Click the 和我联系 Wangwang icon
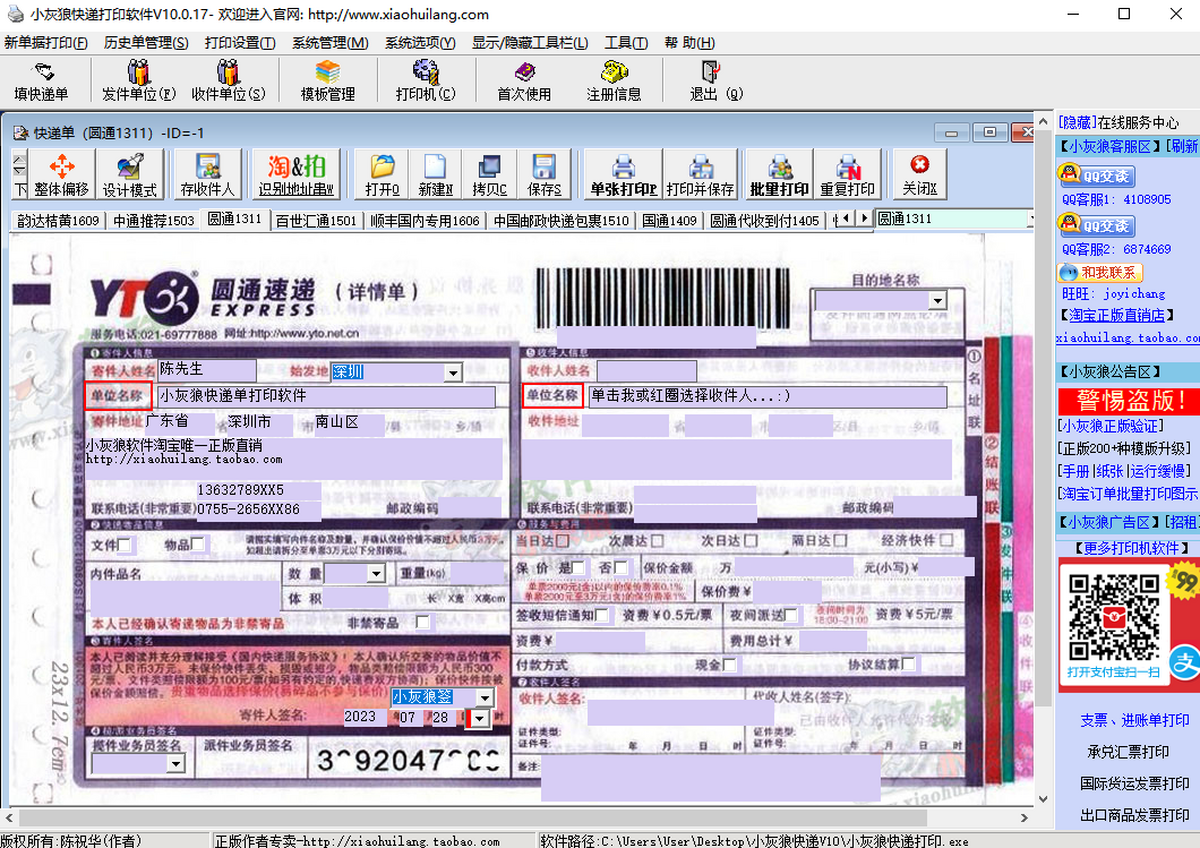 coord(1100,273)
